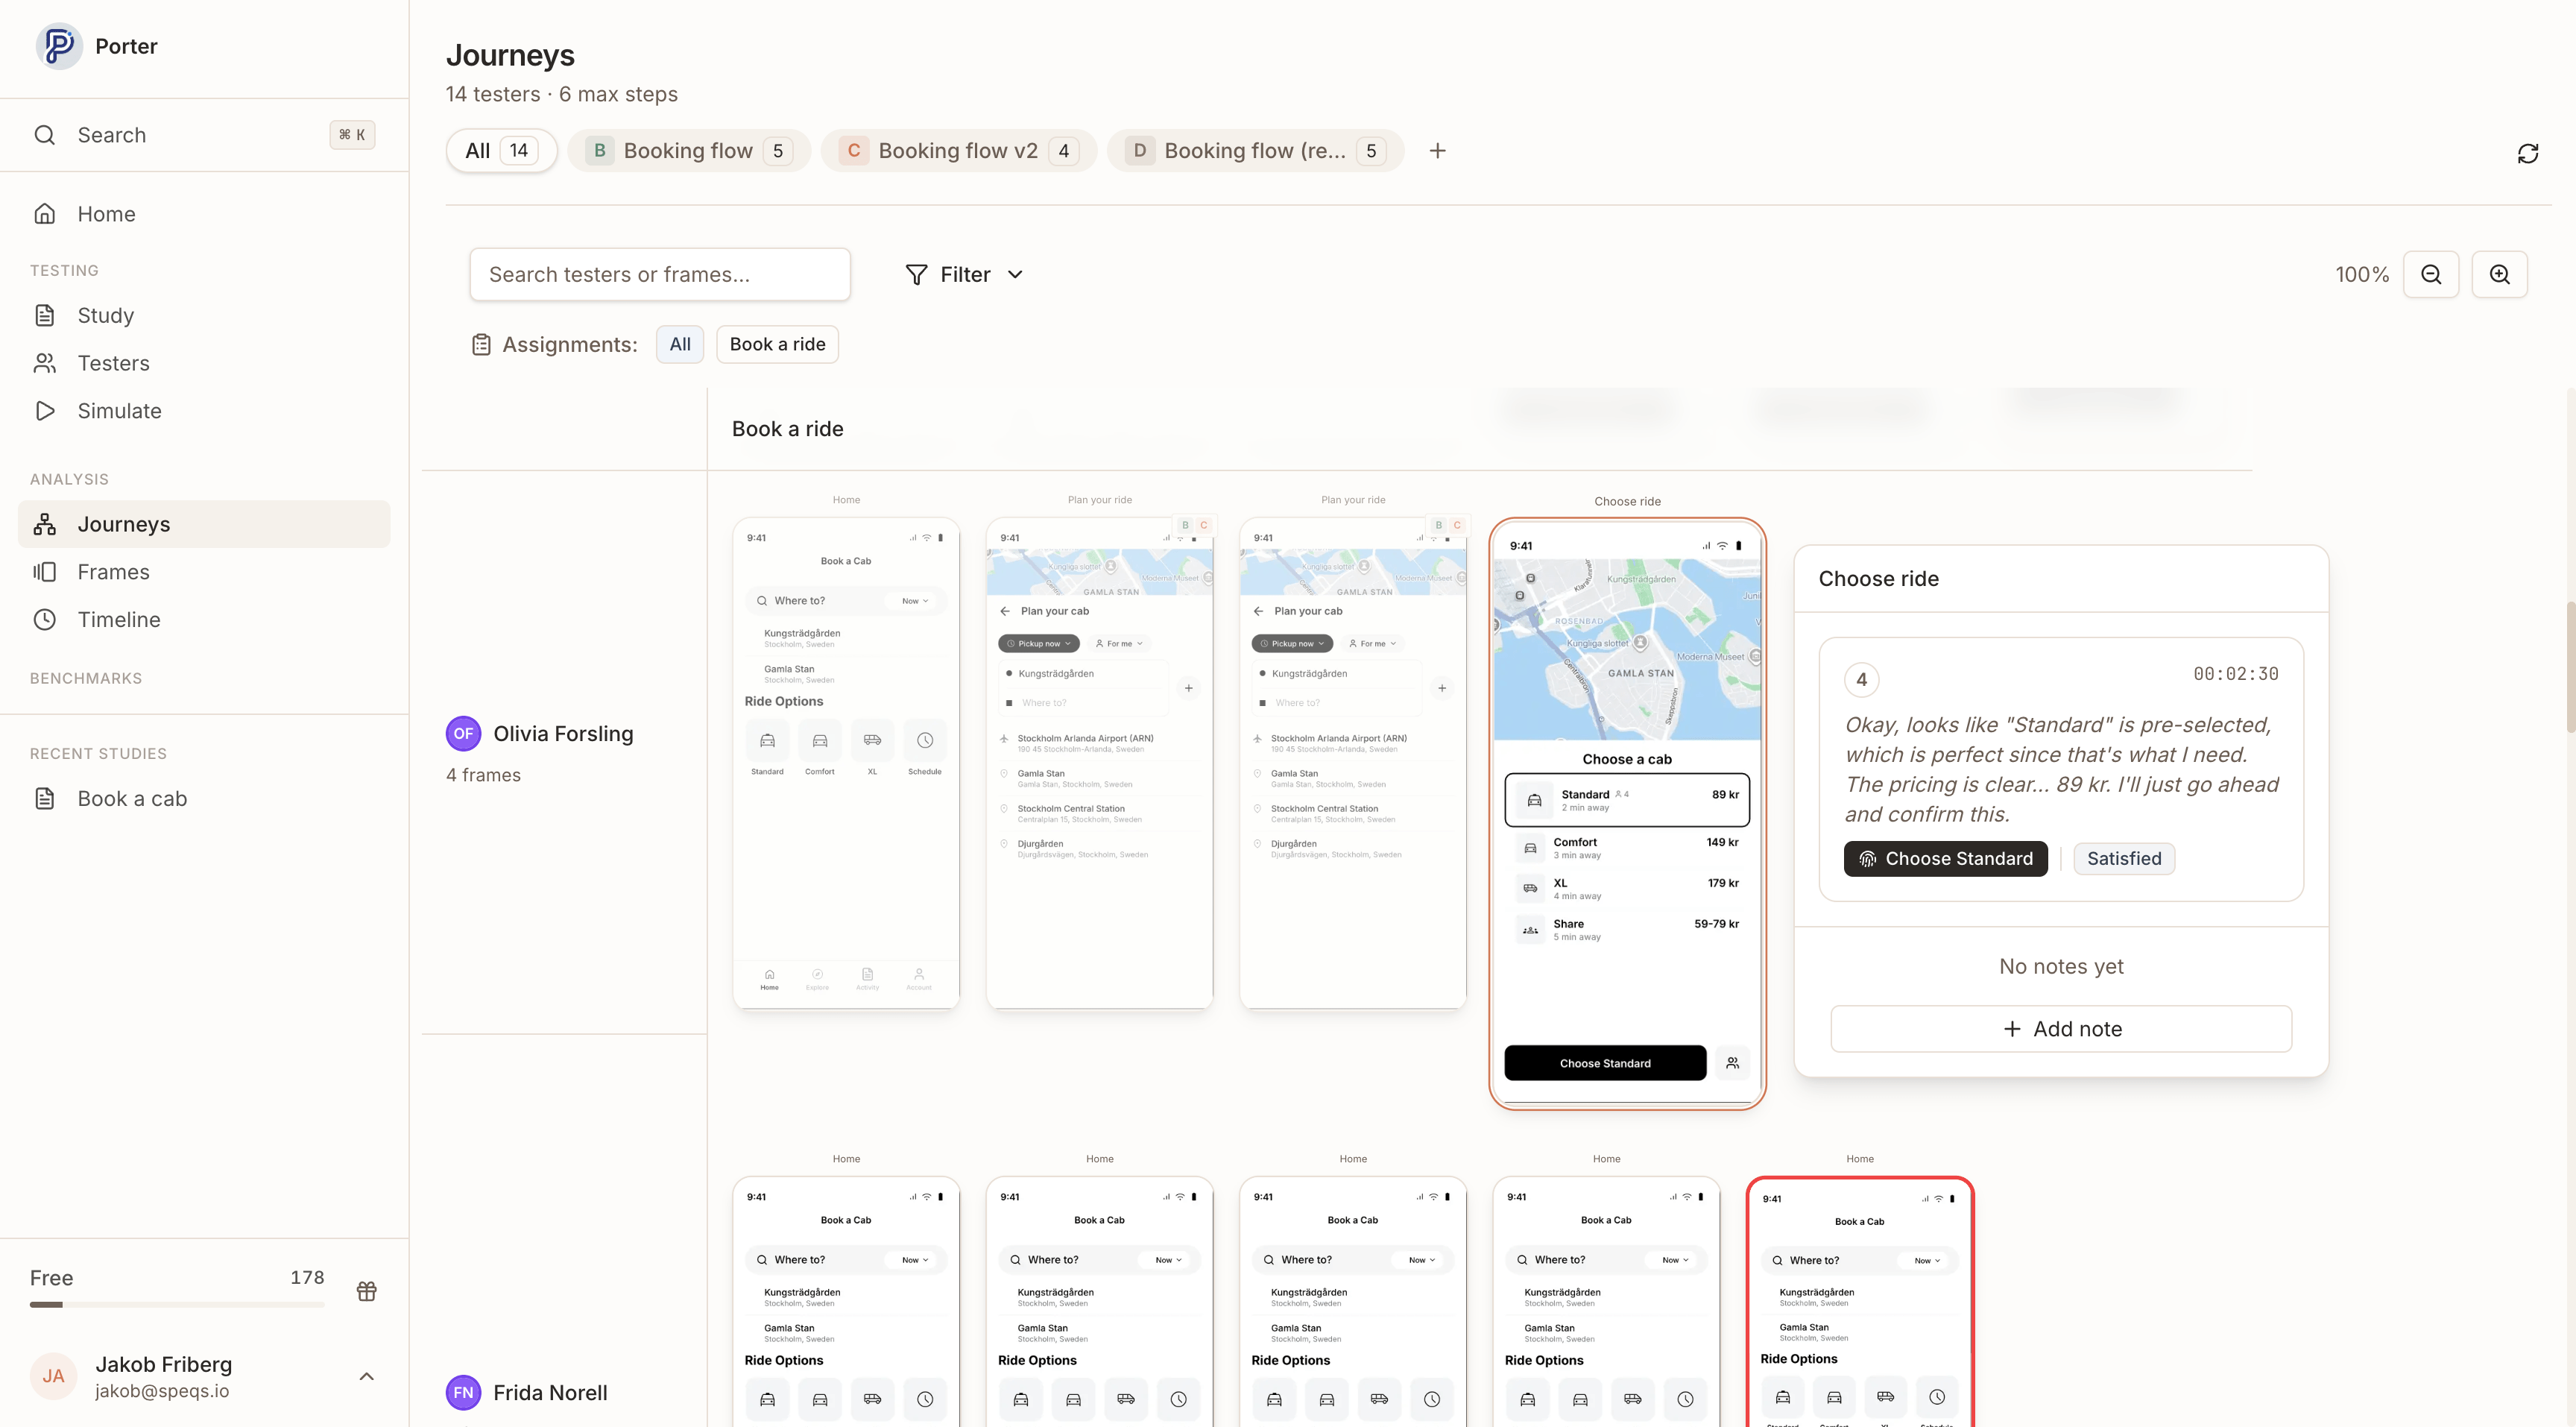The image size is (2576, 1427).
Task: Select the All testers tab
Action: pyautogui.click(x=500, y=150)
